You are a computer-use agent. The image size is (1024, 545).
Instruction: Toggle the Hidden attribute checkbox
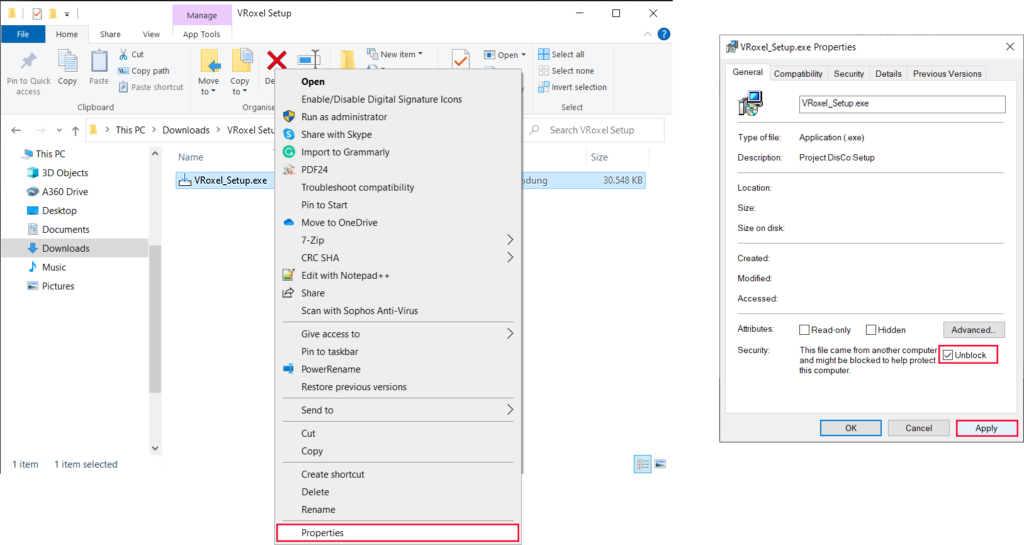coord(871,330)
